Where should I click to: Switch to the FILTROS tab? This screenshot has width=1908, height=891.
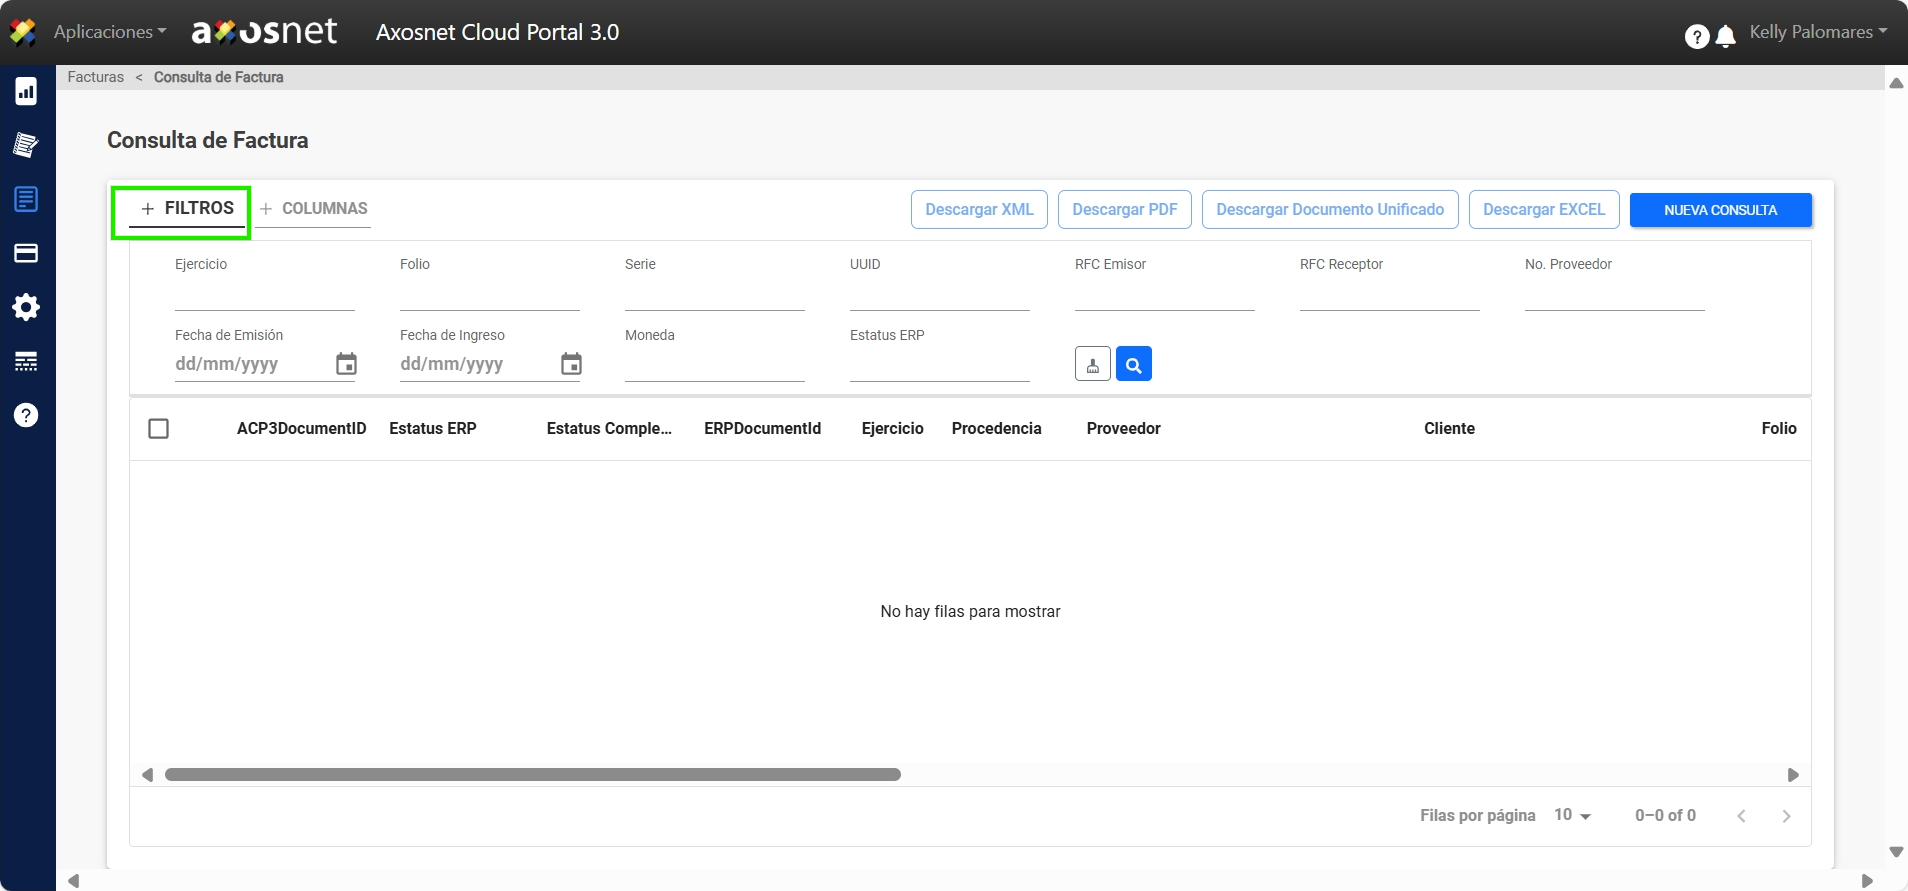coord(188,208)
